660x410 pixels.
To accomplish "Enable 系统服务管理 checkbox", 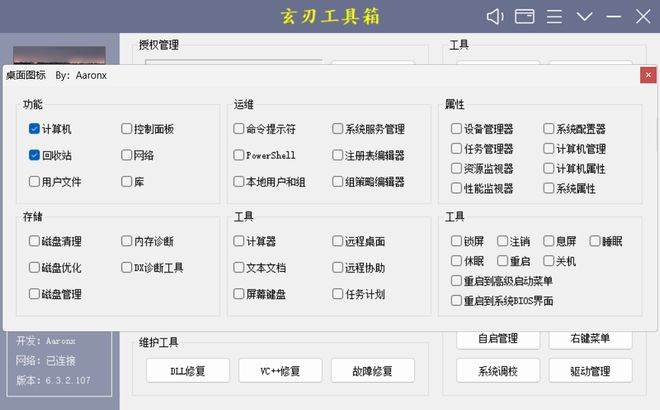I will (x=338, y=128).
